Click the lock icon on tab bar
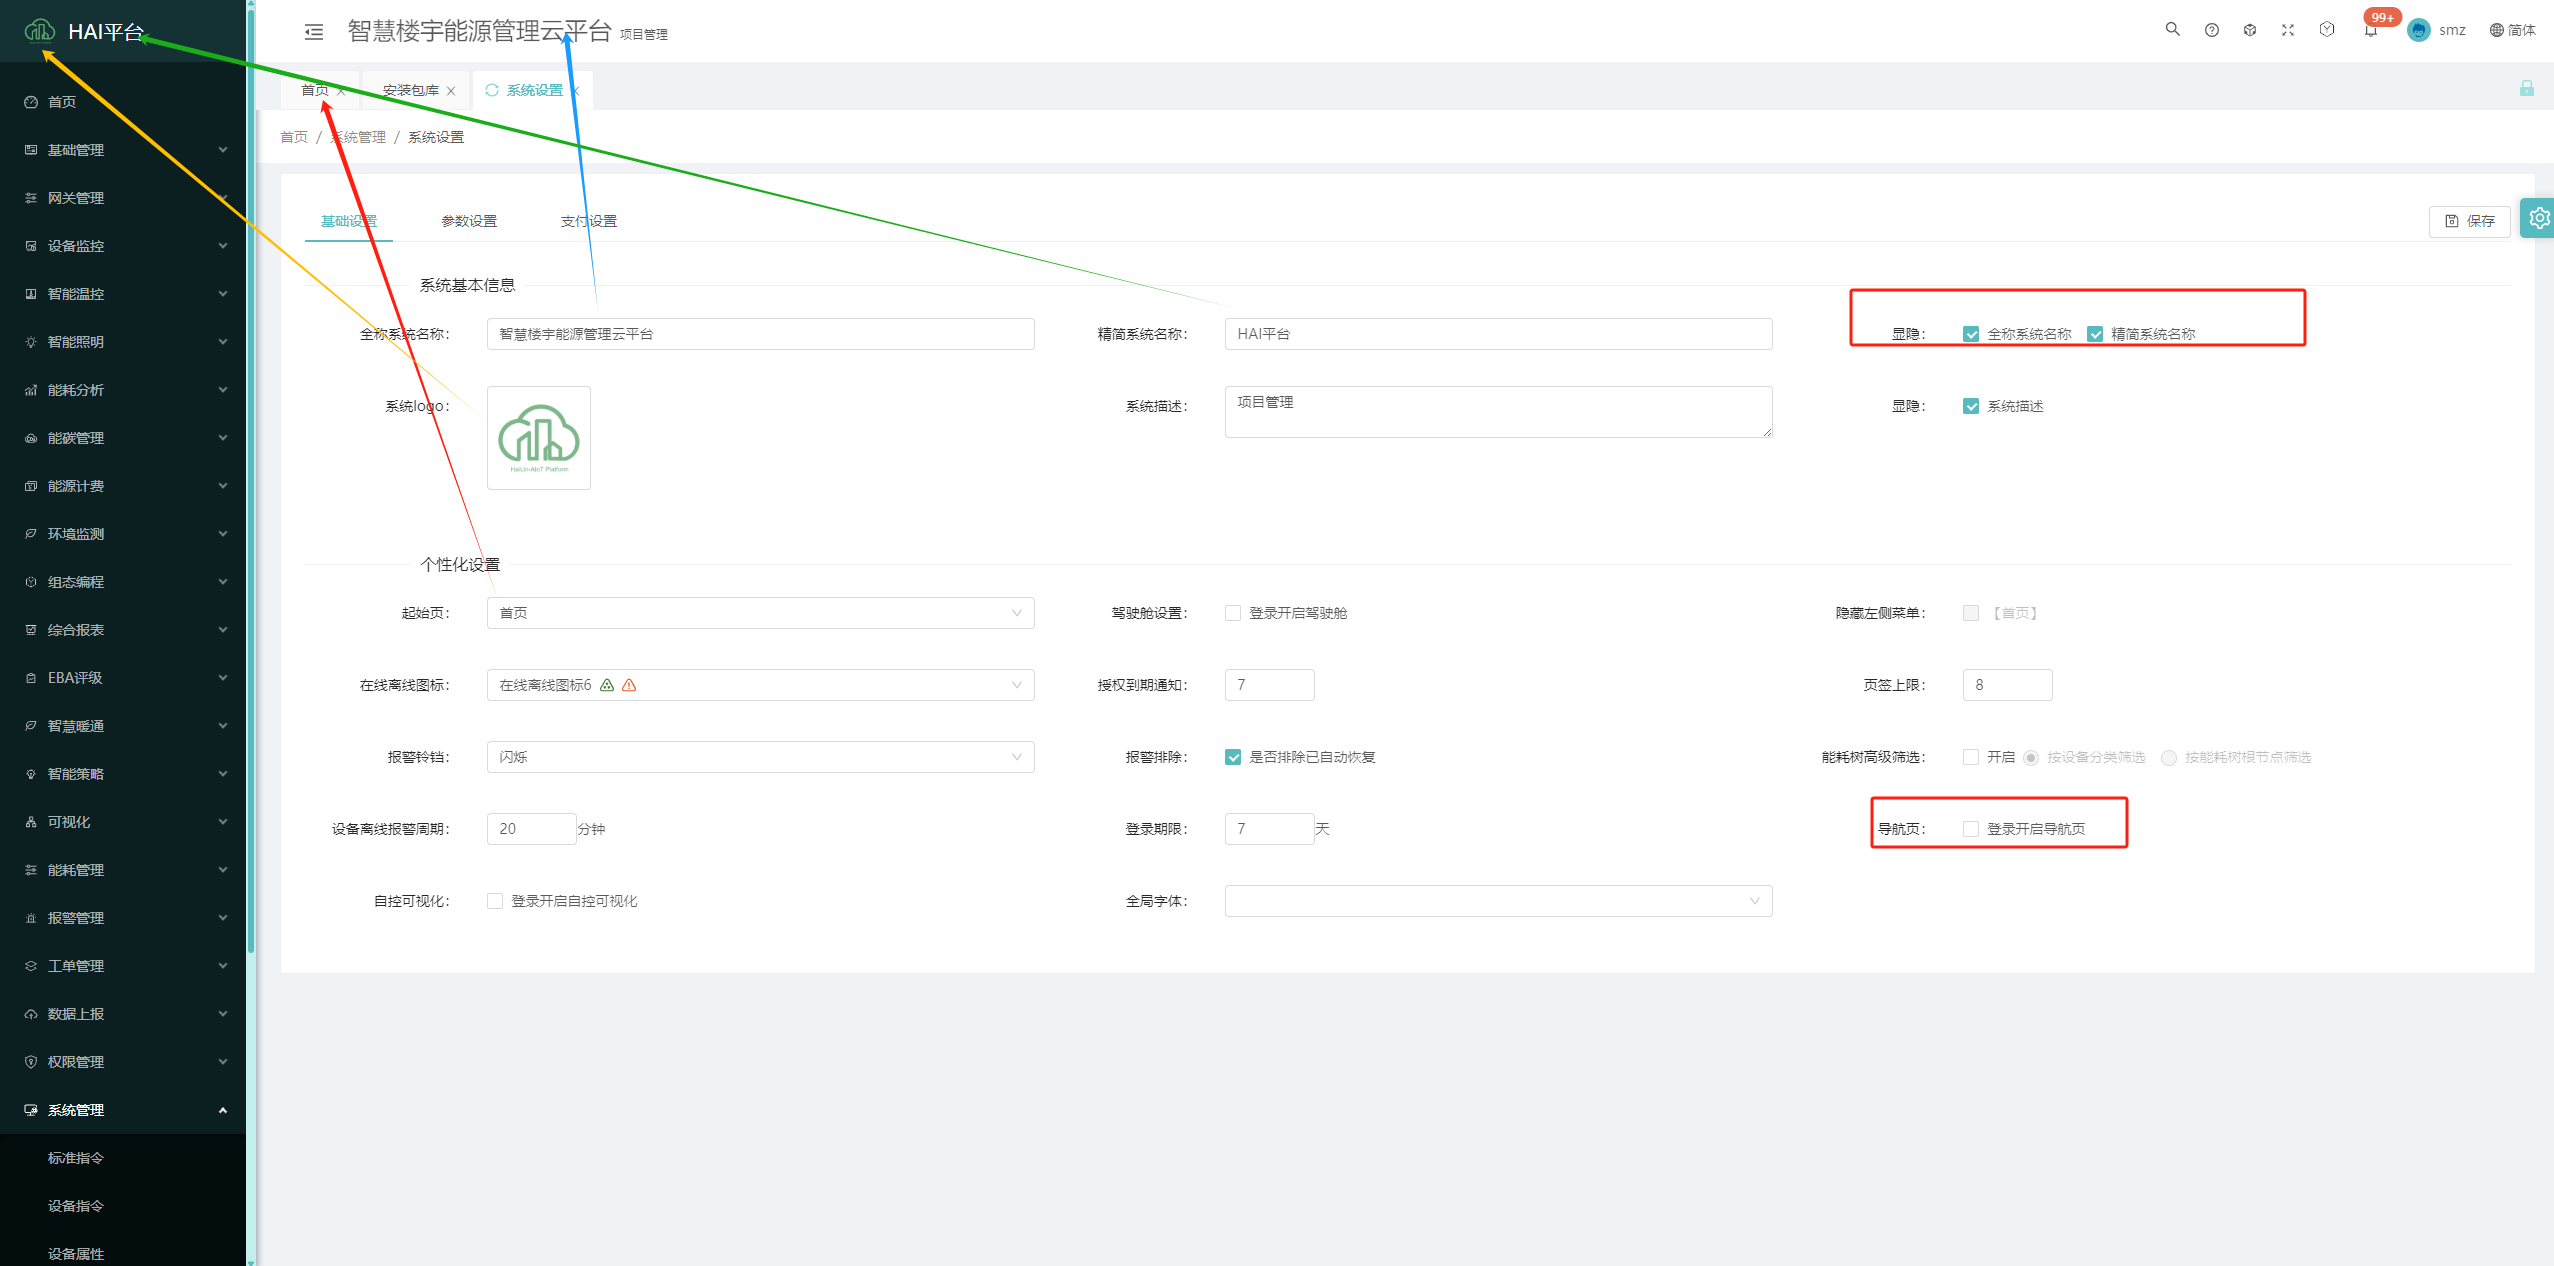Image resolution: width=2554 pixels, height=1266 pixels. pos(2527,88)
